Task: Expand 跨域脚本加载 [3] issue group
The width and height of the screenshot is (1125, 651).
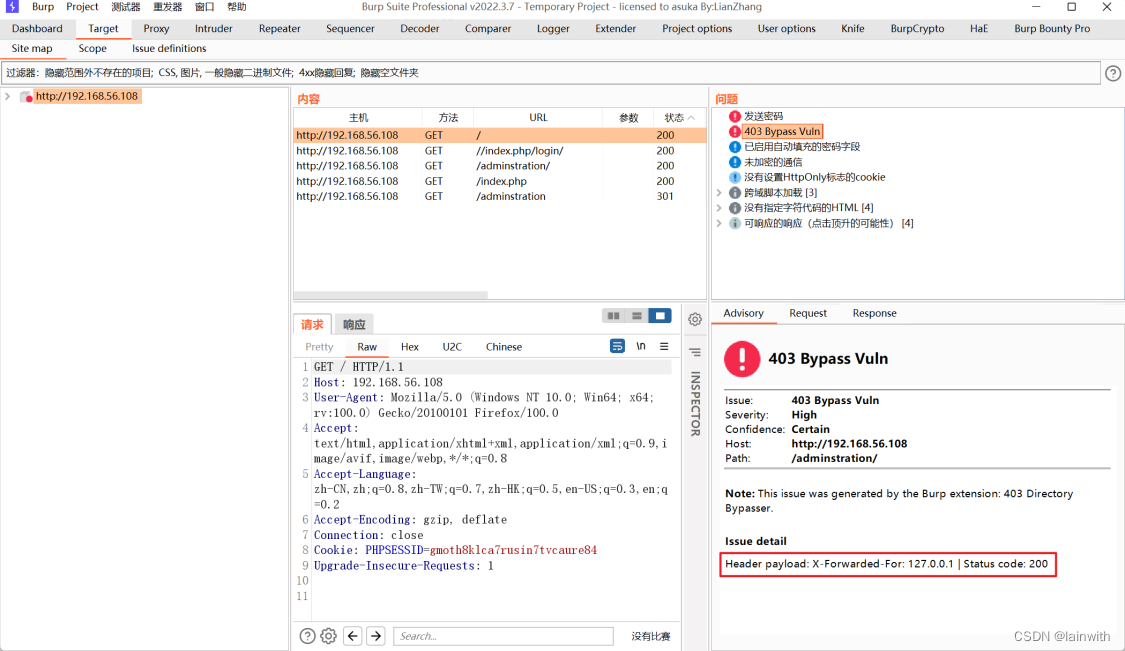Action: (x=719, y=192)
